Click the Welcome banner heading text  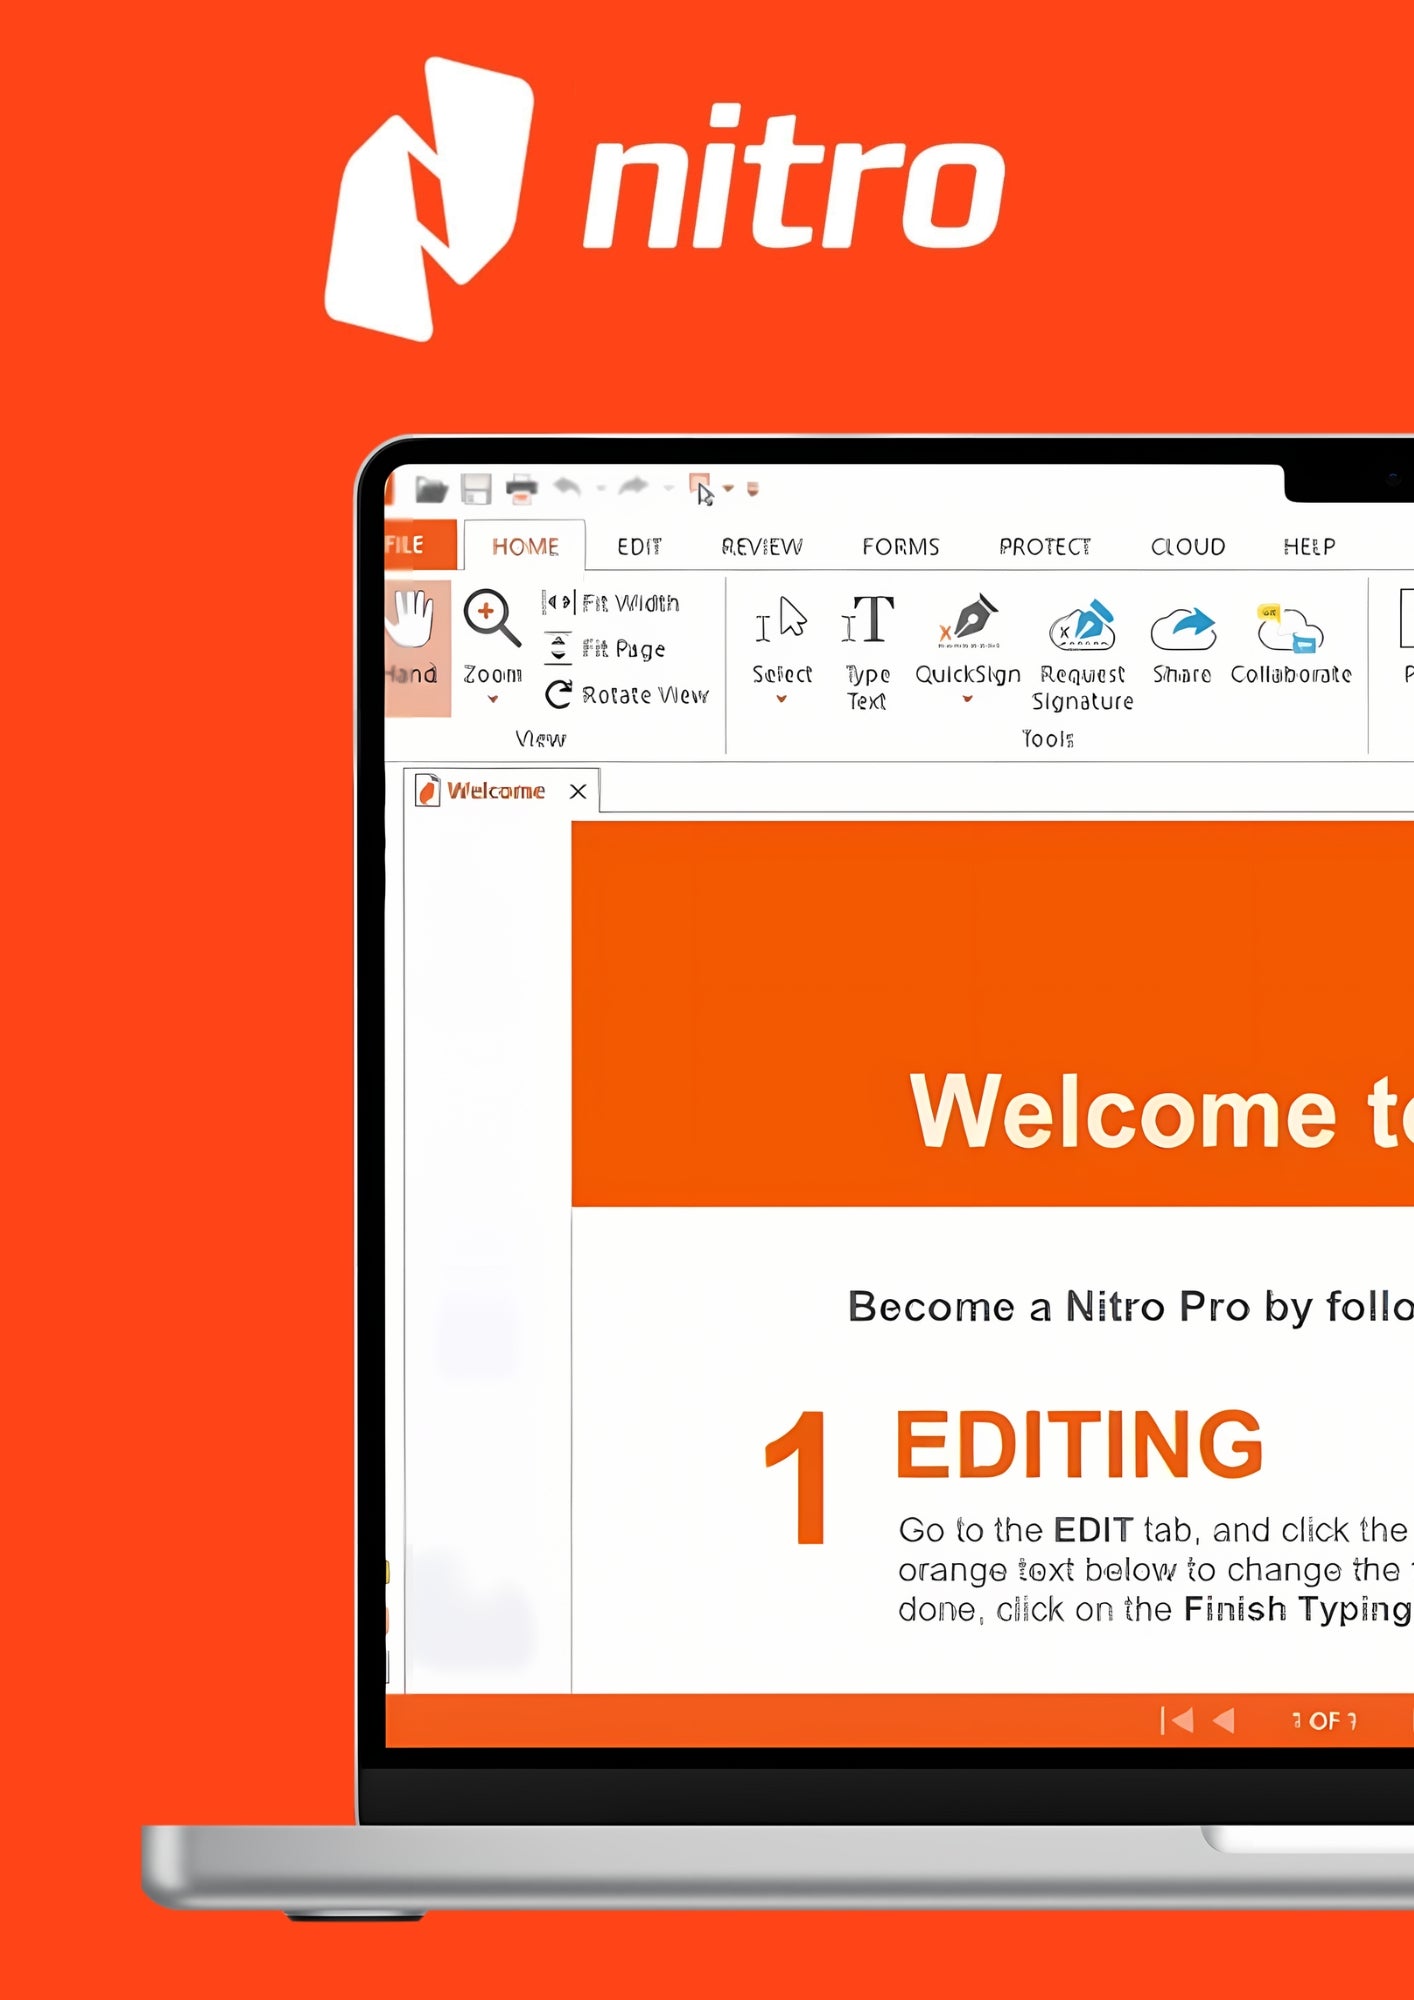1160,1112
